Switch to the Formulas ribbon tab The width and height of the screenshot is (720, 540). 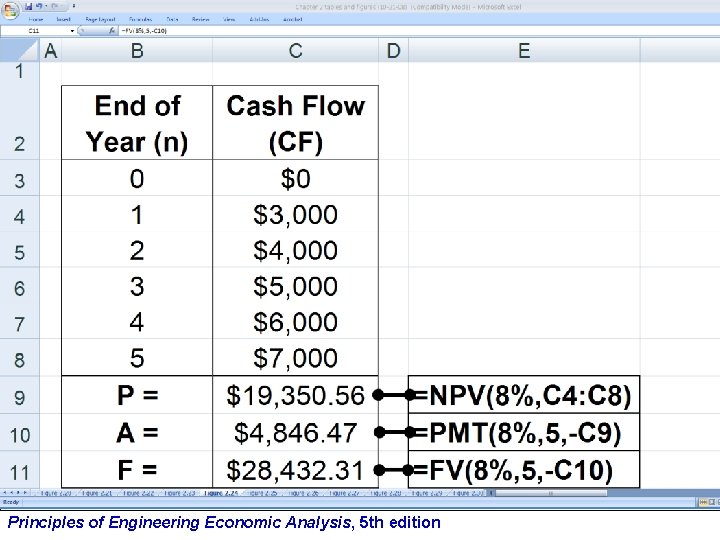[140, 19]
